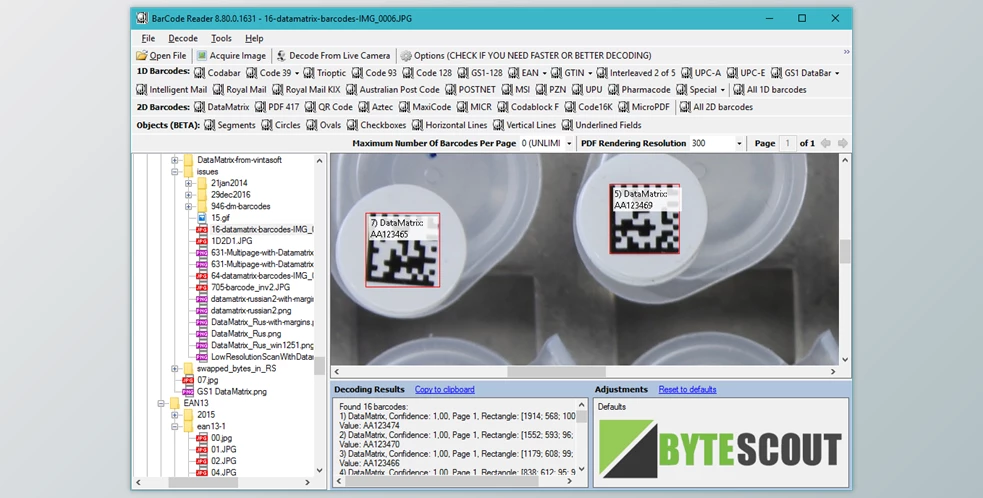Expand the swapped_bytes_in_RS folder

click(x=175, y=368)
